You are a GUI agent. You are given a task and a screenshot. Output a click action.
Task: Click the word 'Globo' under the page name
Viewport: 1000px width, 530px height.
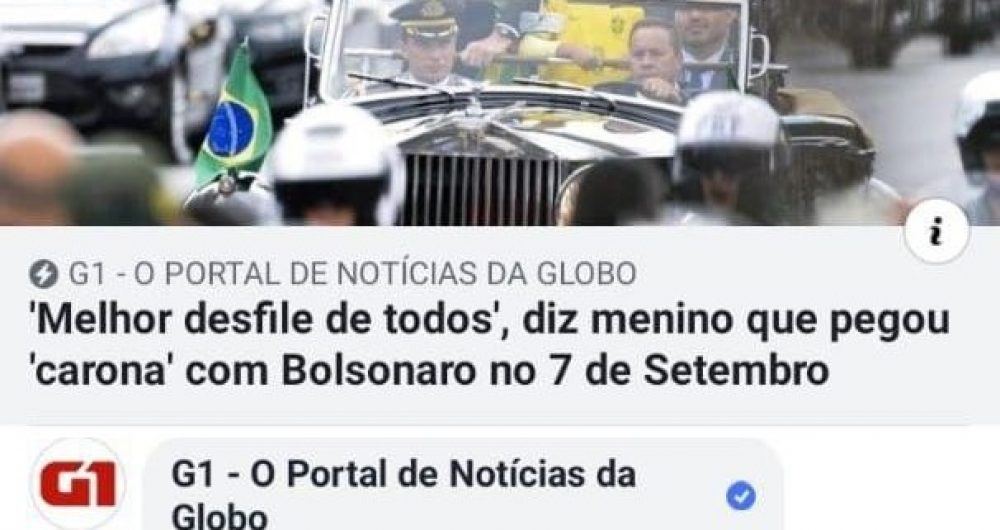(219, 516)
